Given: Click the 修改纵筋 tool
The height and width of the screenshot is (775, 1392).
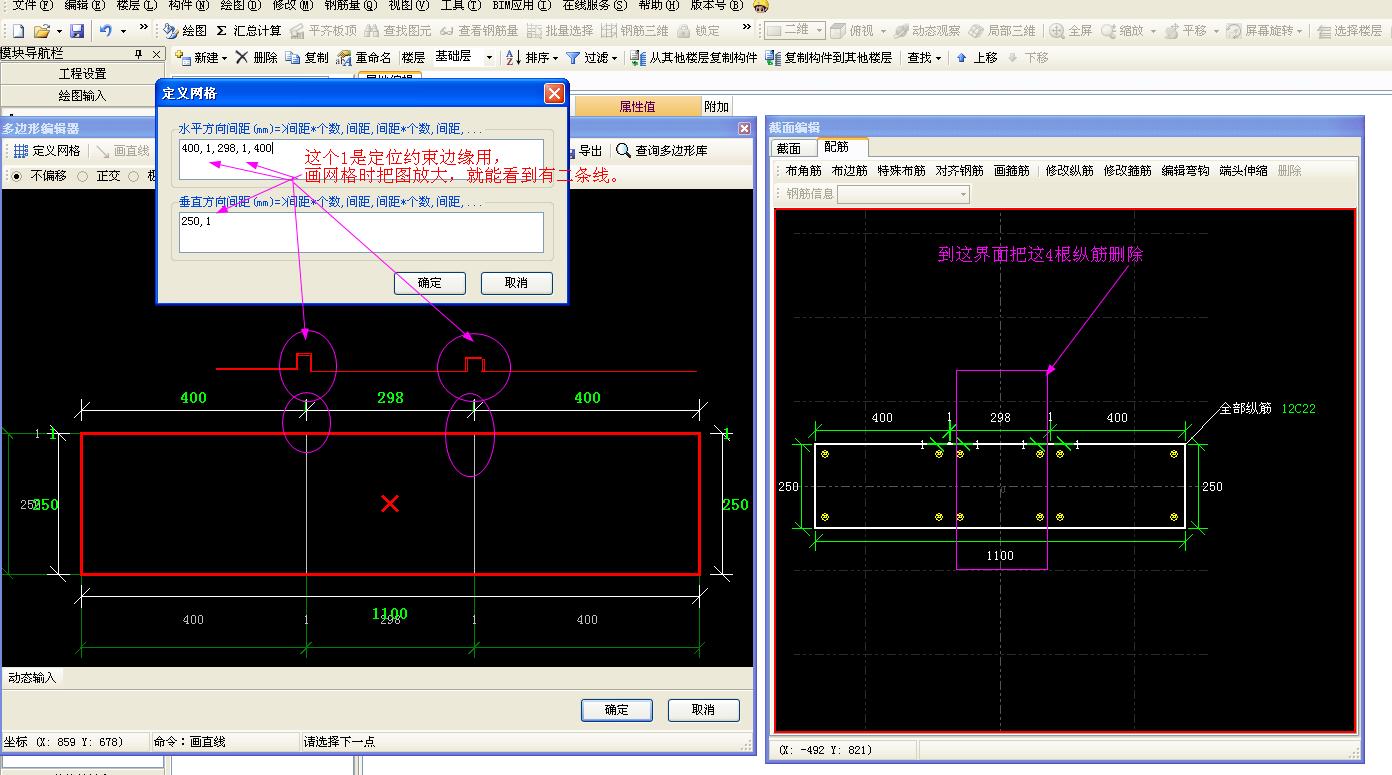Looking at the screenshot, I should click(x=1070, y=171).
